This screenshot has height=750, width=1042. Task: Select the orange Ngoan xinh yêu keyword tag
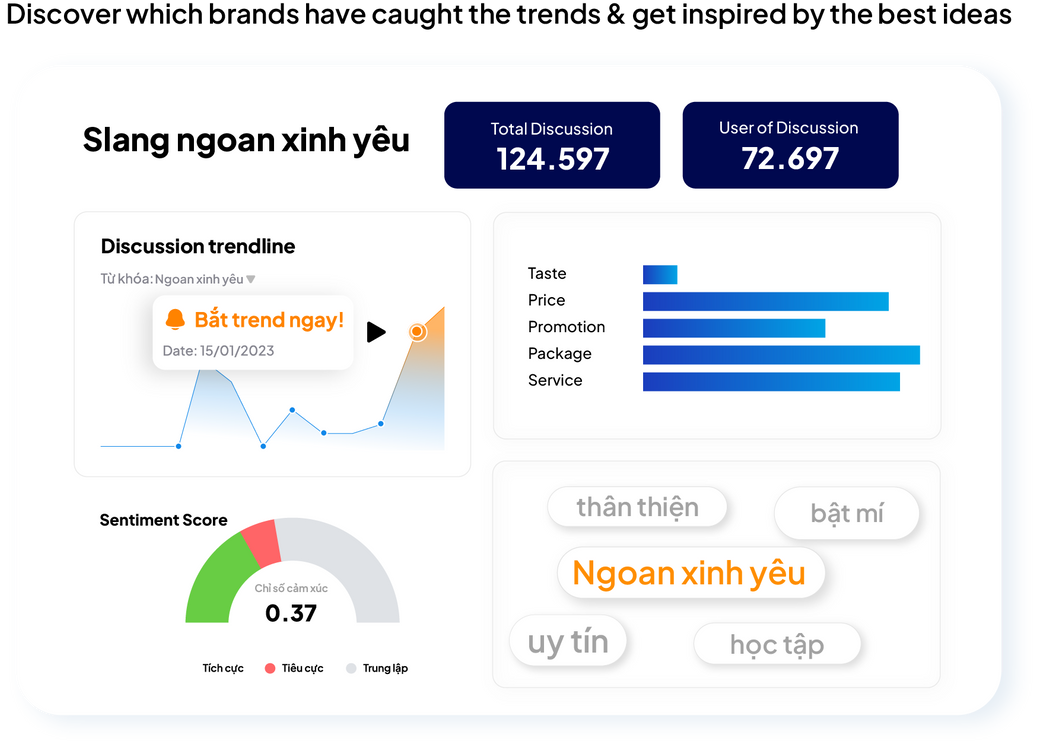click(x=691, y=573)
